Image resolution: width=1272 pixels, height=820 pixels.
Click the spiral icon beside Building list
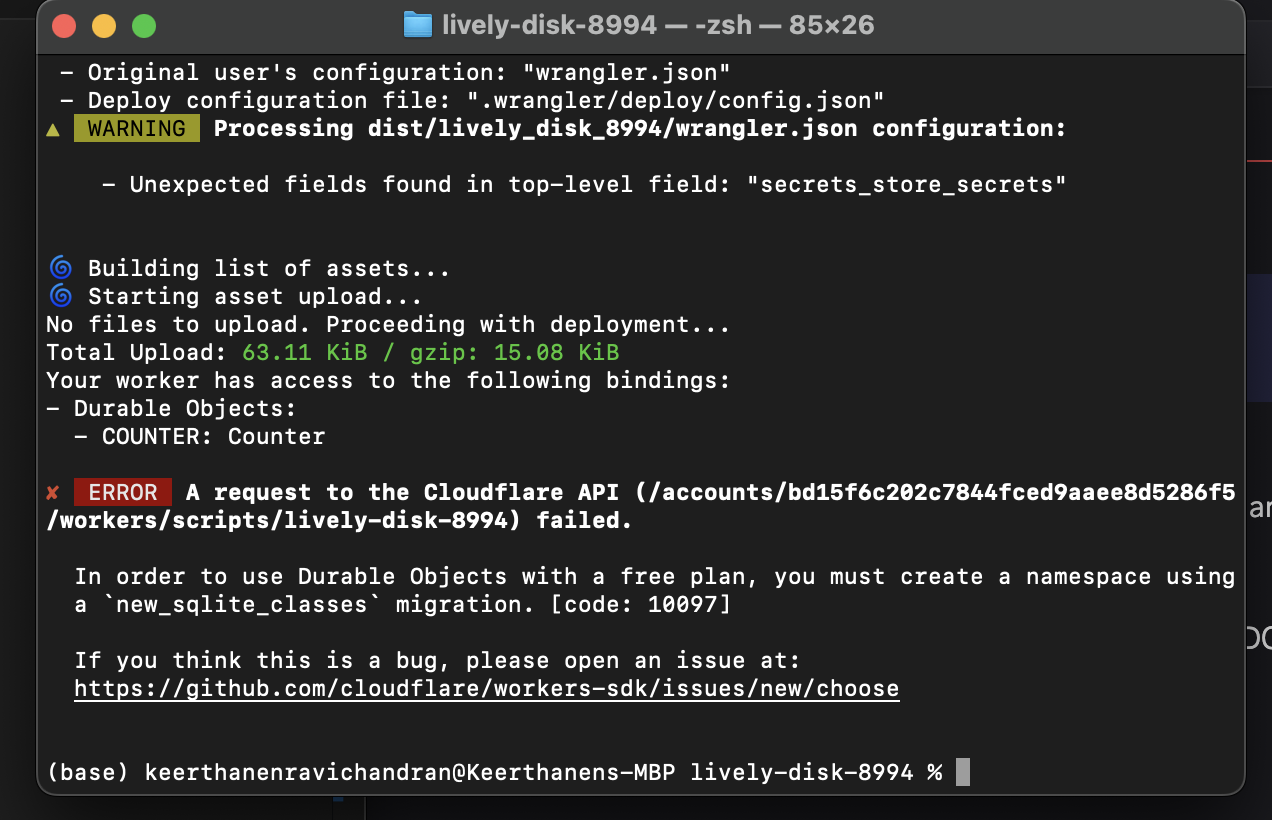[x=60, y=268]
